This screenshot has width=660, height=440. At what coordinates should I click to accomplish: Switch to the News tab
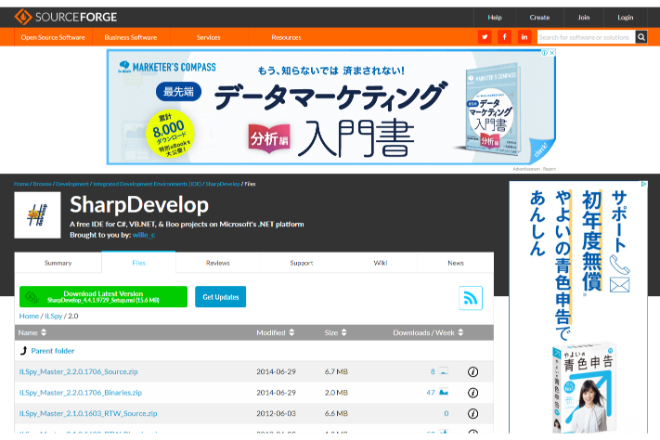point(455,263)
